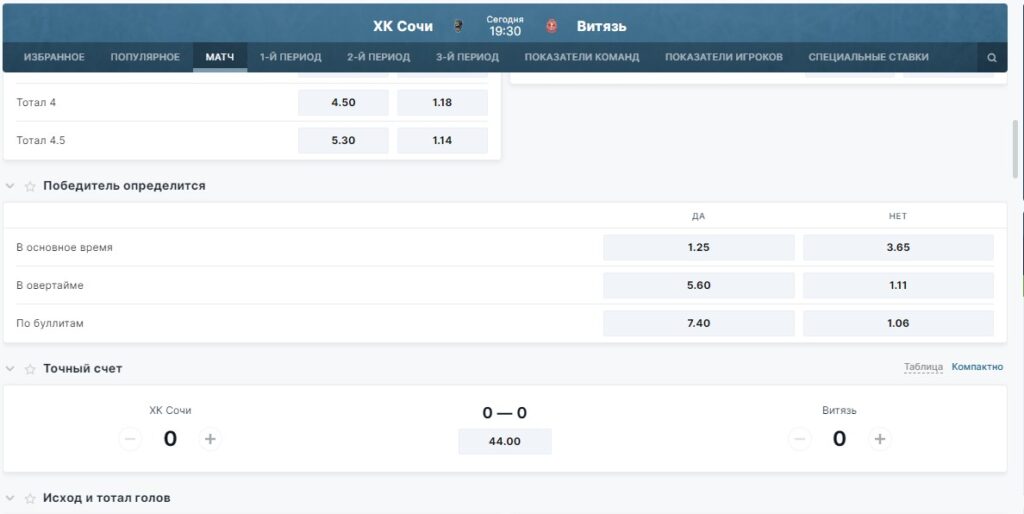
Task: Bet 1.18 on Тотал 4
Action: click(442, 103)
